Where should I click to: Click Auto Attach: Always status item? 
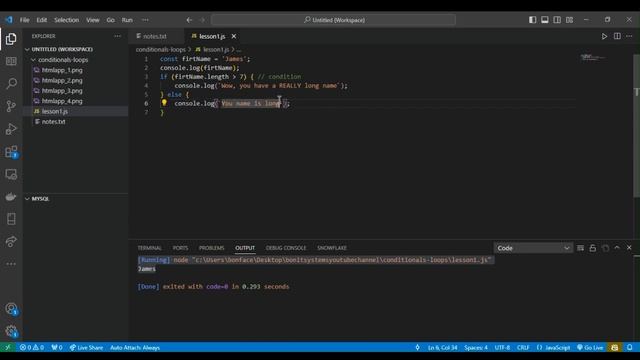click(x=135, y=347)
